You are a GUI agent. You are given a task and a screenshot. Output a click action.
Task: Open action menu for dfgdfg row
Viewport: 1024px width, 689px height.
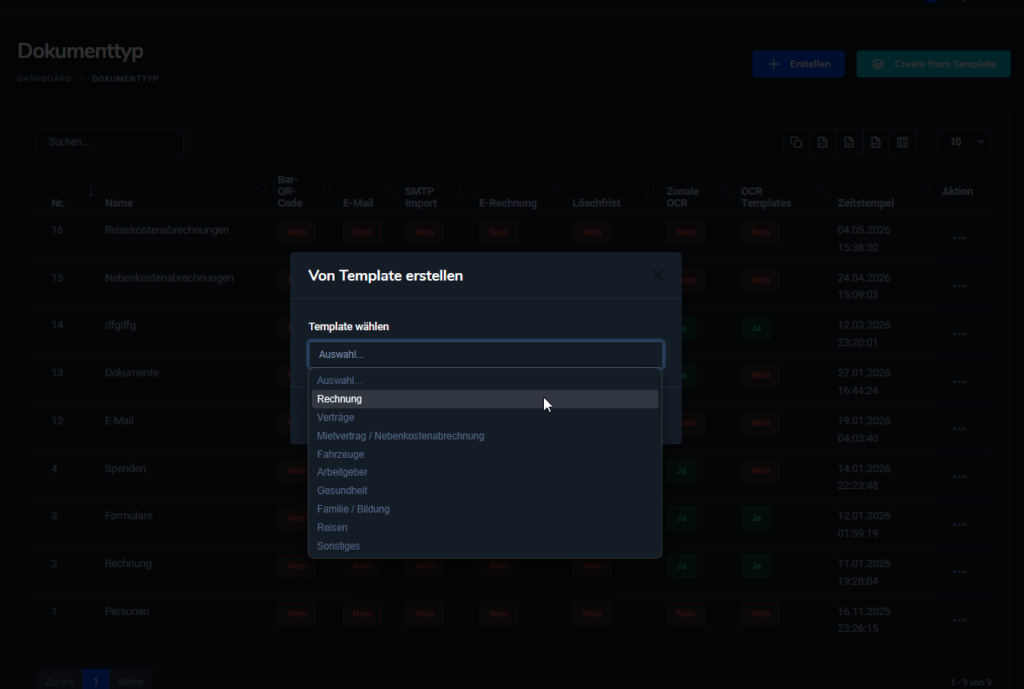point(959,334)
